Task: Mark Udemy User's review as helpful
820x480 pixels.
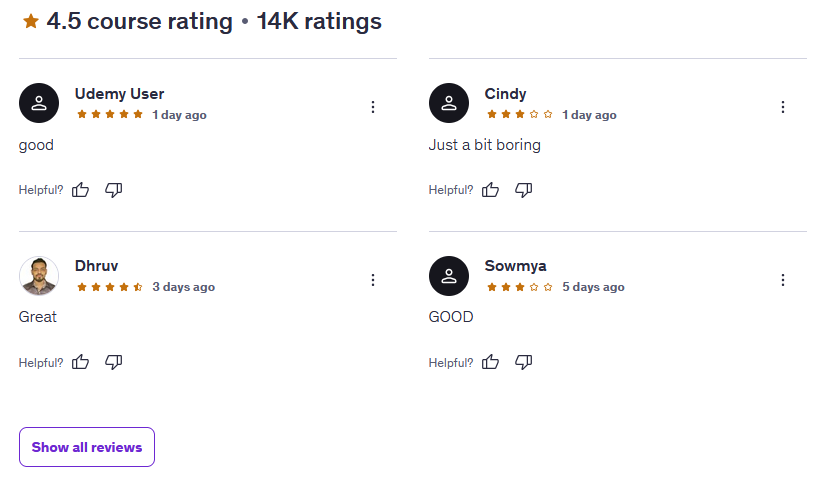Action: click(81, 190)
